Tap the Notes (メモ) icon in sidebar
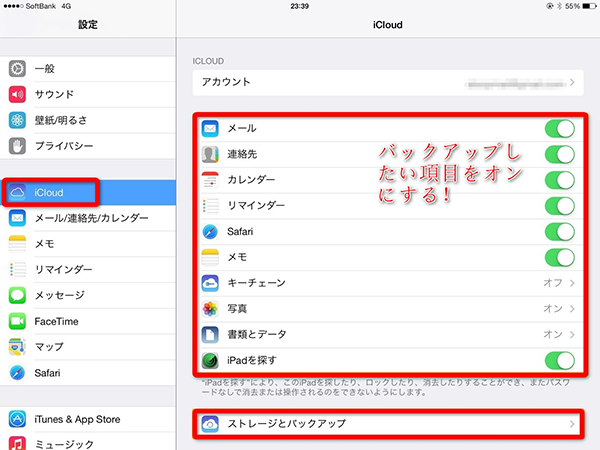600x450 pixels. (17, 244)
